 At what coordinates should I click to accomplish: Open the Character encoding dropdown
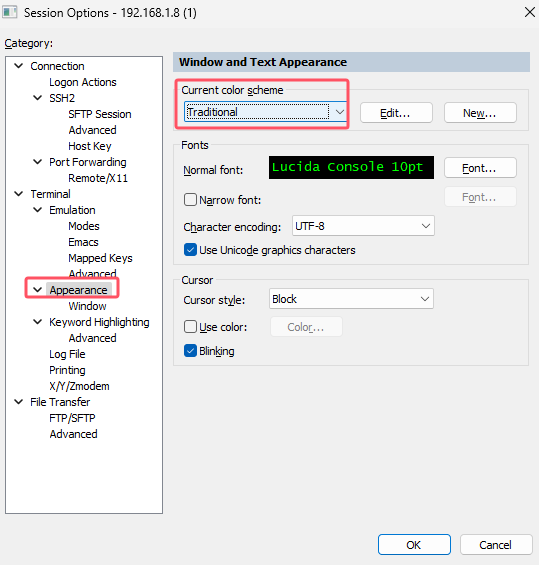coord(363,226)
